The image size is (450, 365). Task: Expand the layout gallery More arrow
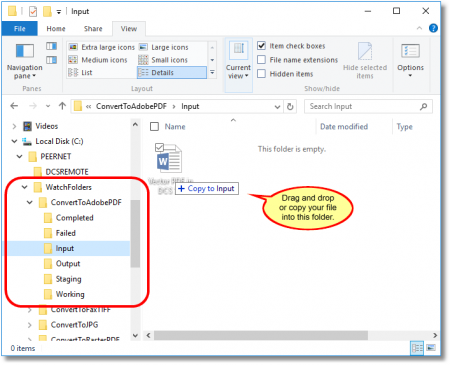[x=212, y=72]
